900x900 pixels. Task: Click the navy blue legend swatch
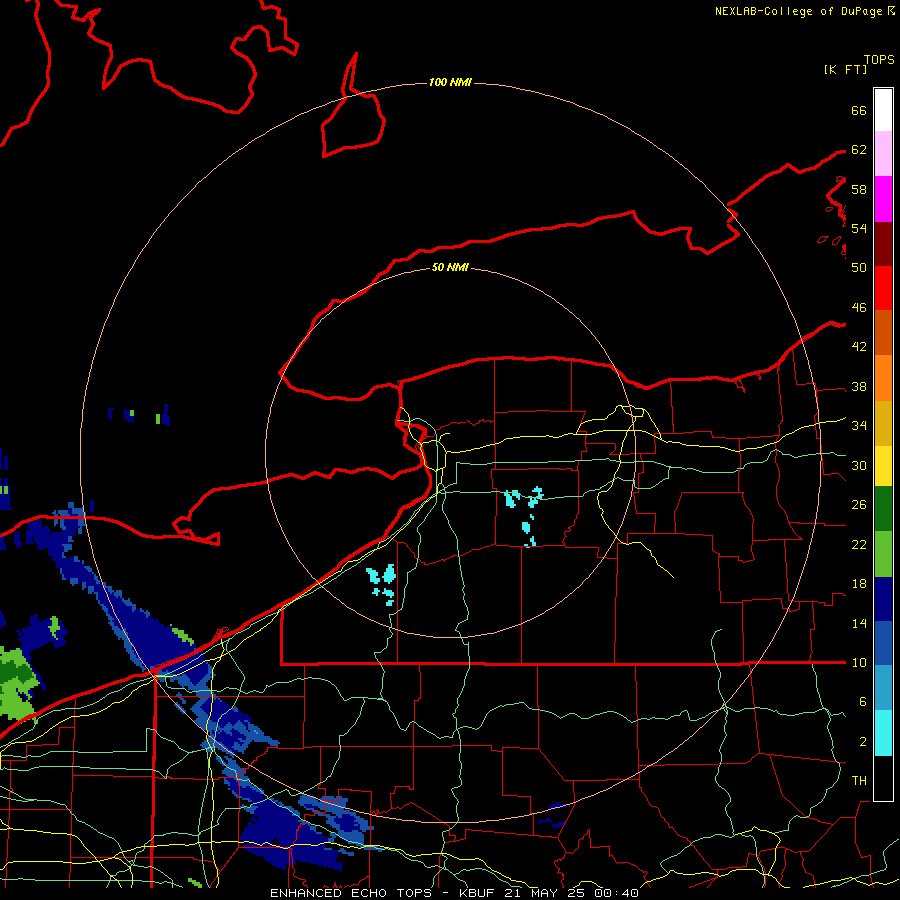click(883, 599)
